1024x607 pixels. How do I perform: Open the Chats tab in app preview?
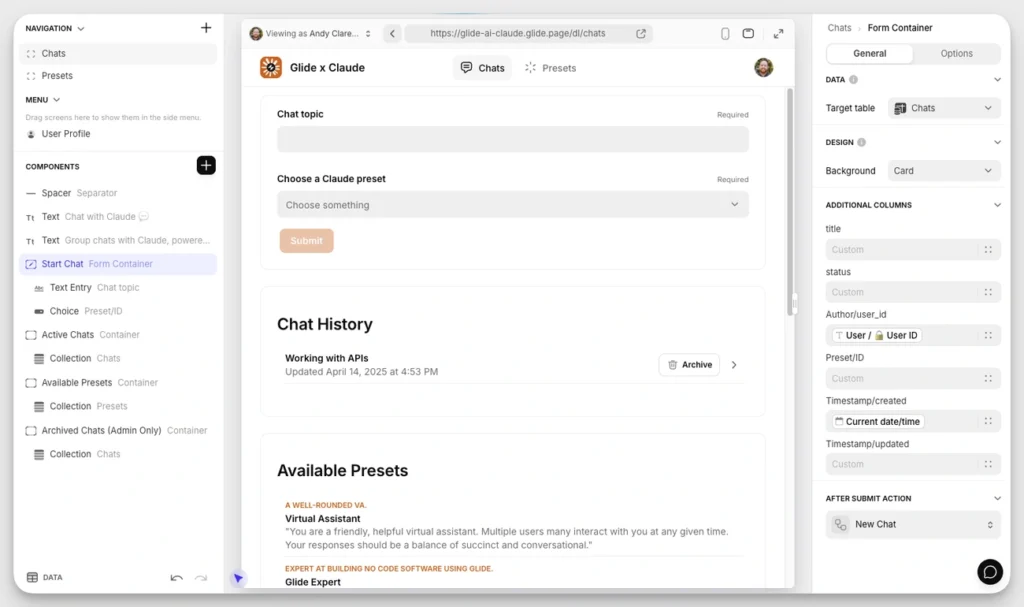483,68
